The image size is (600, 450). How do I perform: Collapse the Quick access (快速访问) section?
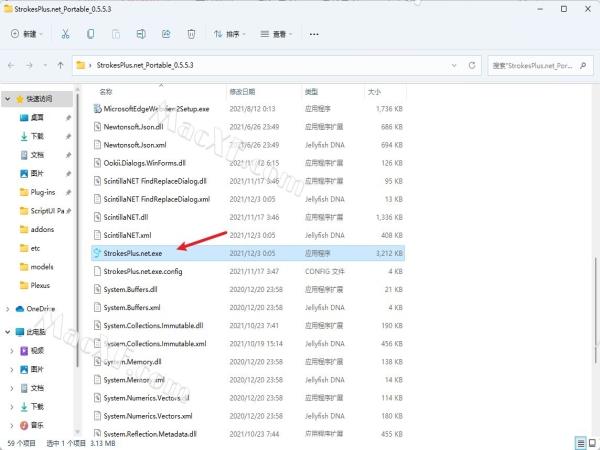[x=7, y=99]
